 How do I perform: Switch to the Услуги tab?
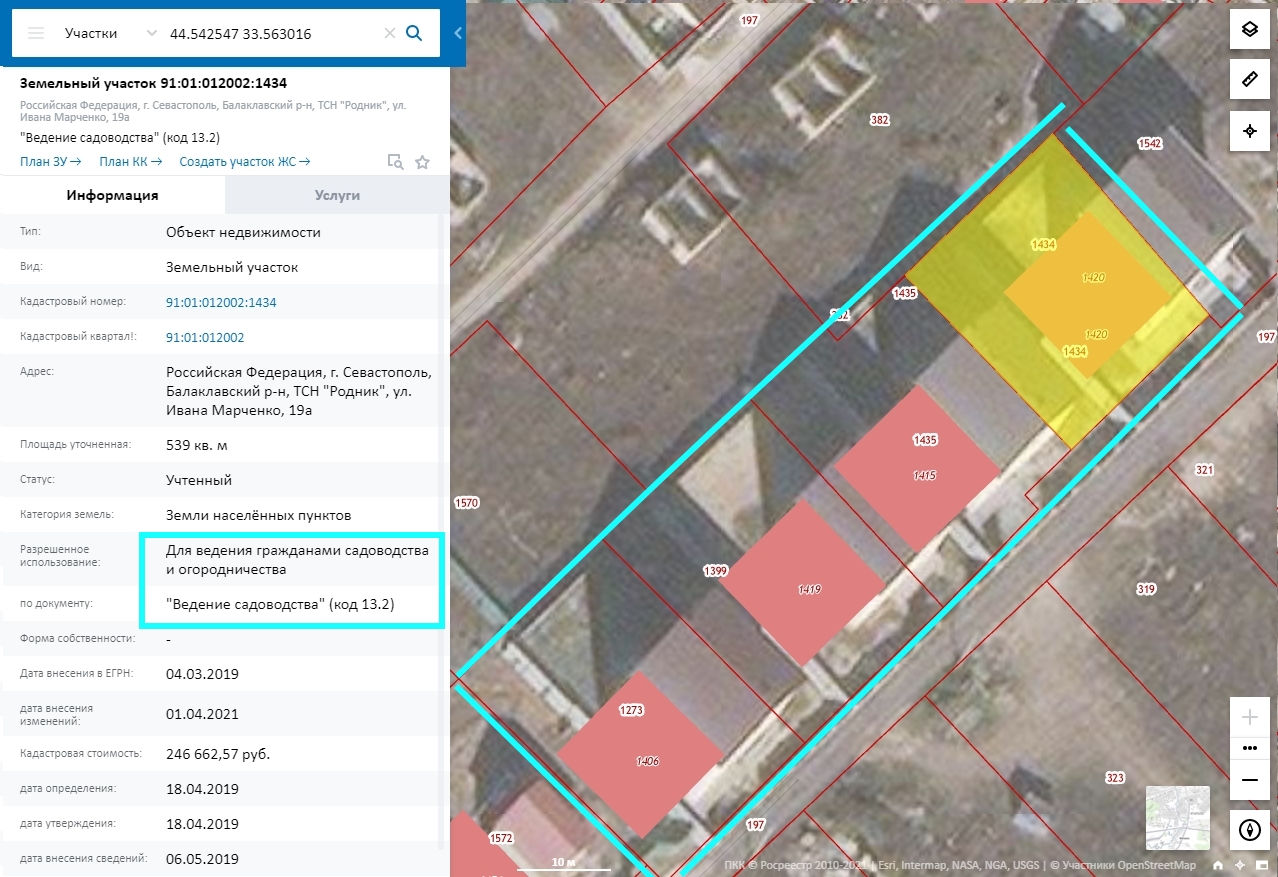[337, 195]
